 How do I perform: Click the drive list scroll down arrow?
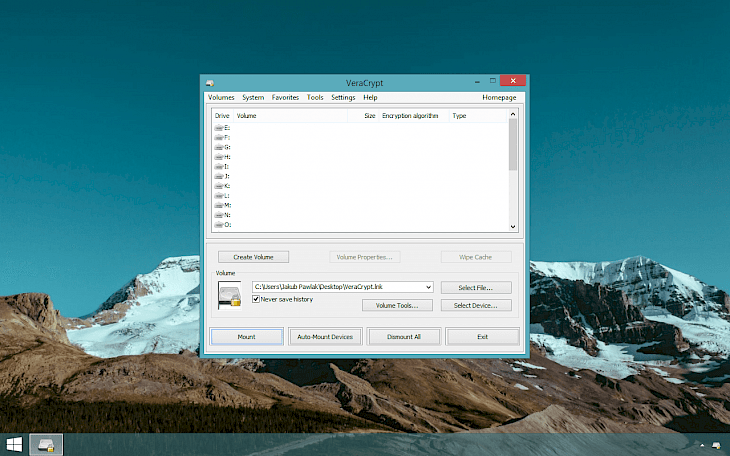pos(513,227)
